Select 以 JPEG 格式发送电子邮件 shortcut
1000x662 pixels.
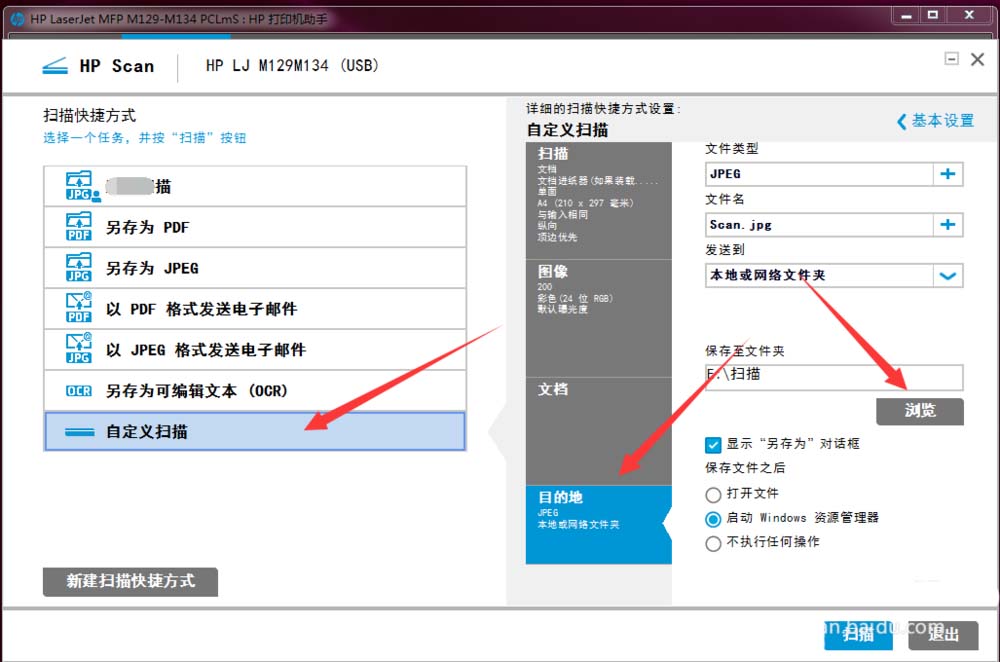tap(255, 349)
